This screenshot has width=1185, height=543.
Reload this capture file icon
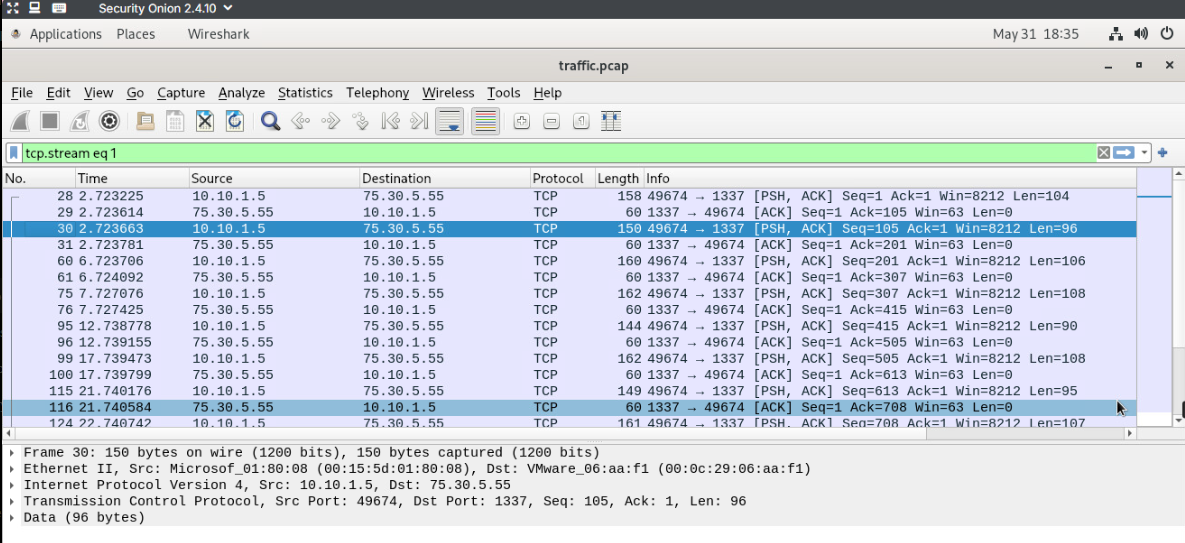[234, 121]
